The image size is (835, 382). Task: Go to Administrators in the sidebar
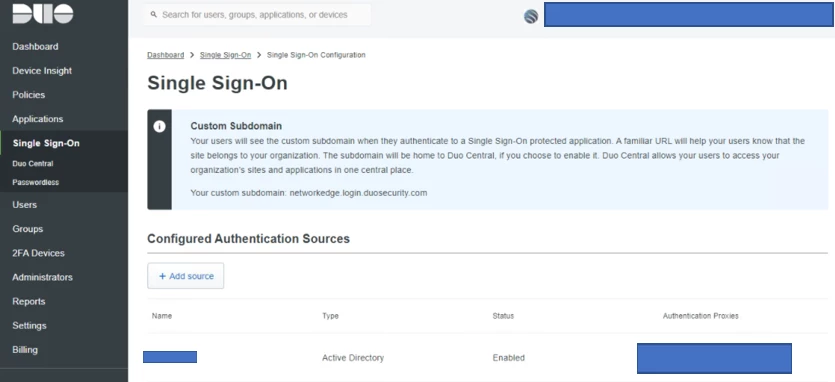tap(43, 277)
